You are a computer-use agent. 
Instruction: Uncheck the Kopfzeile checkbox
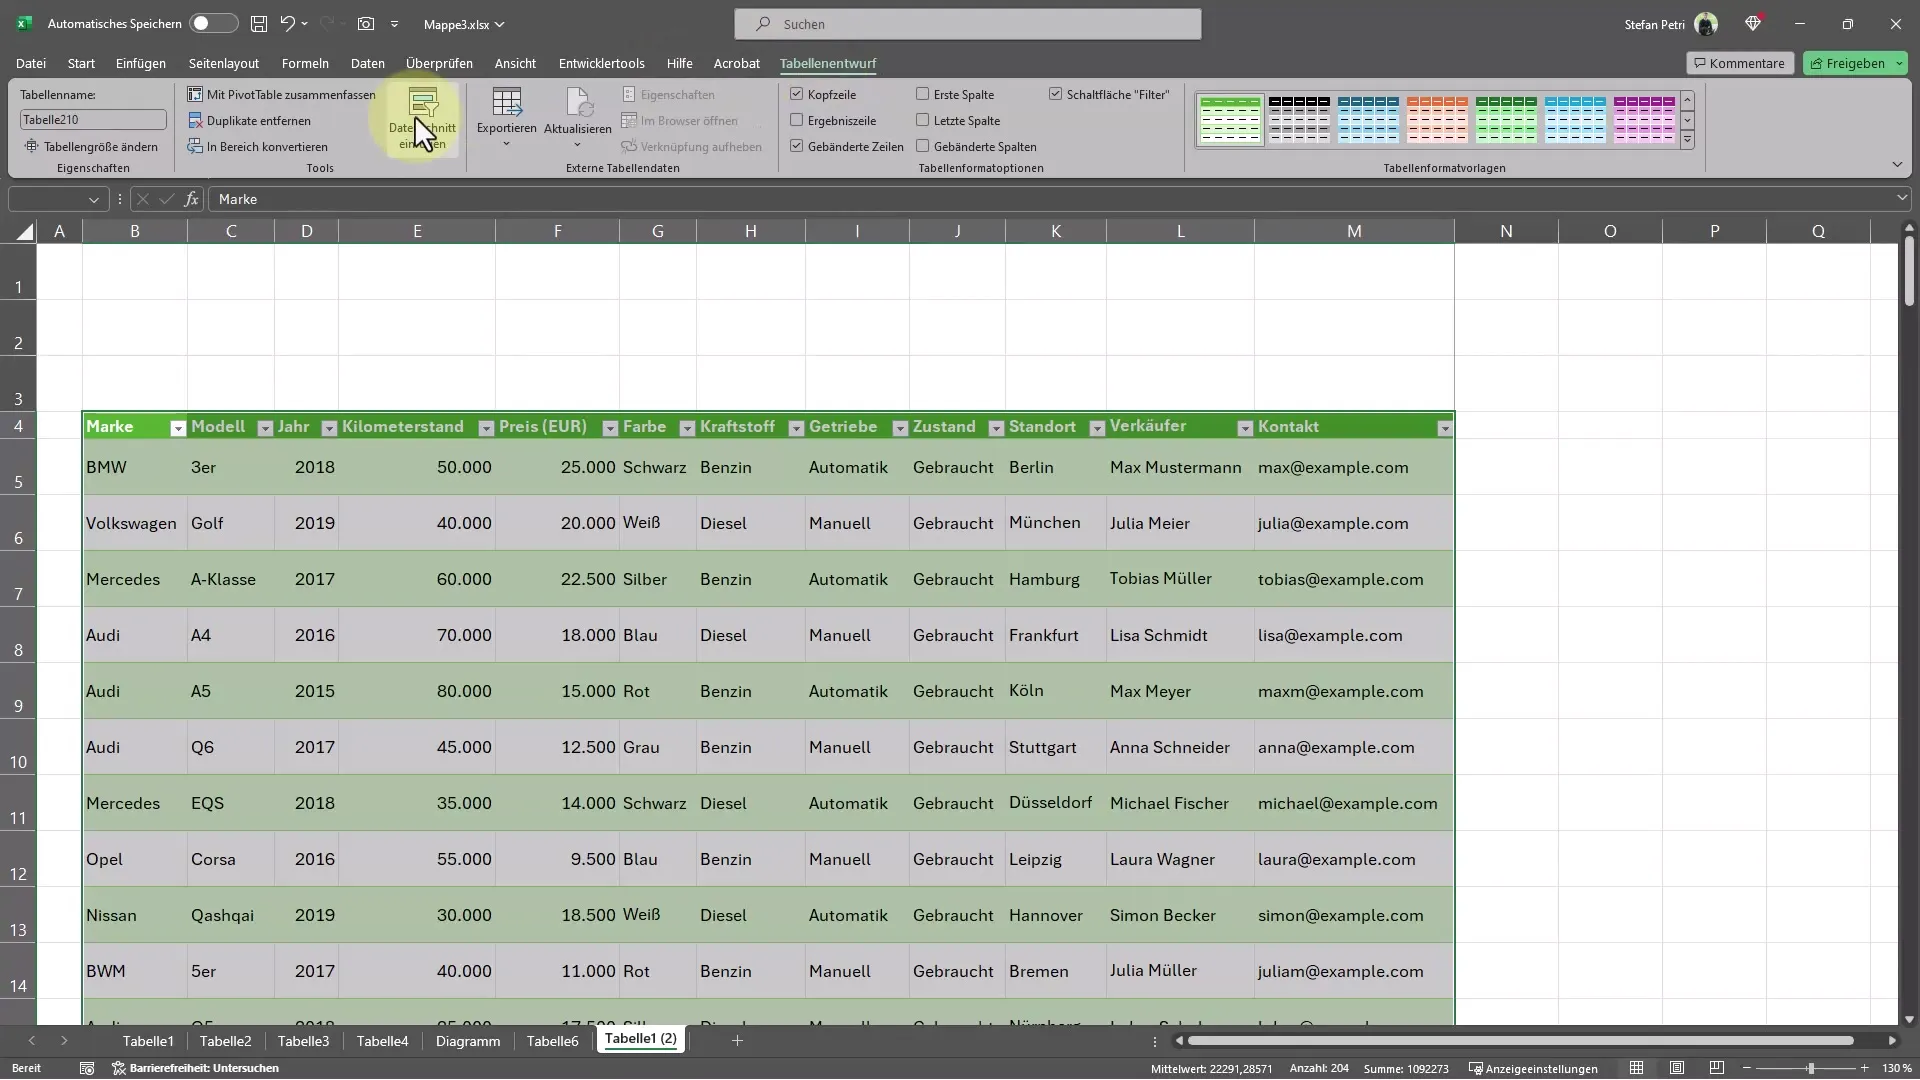click(797, 94)
